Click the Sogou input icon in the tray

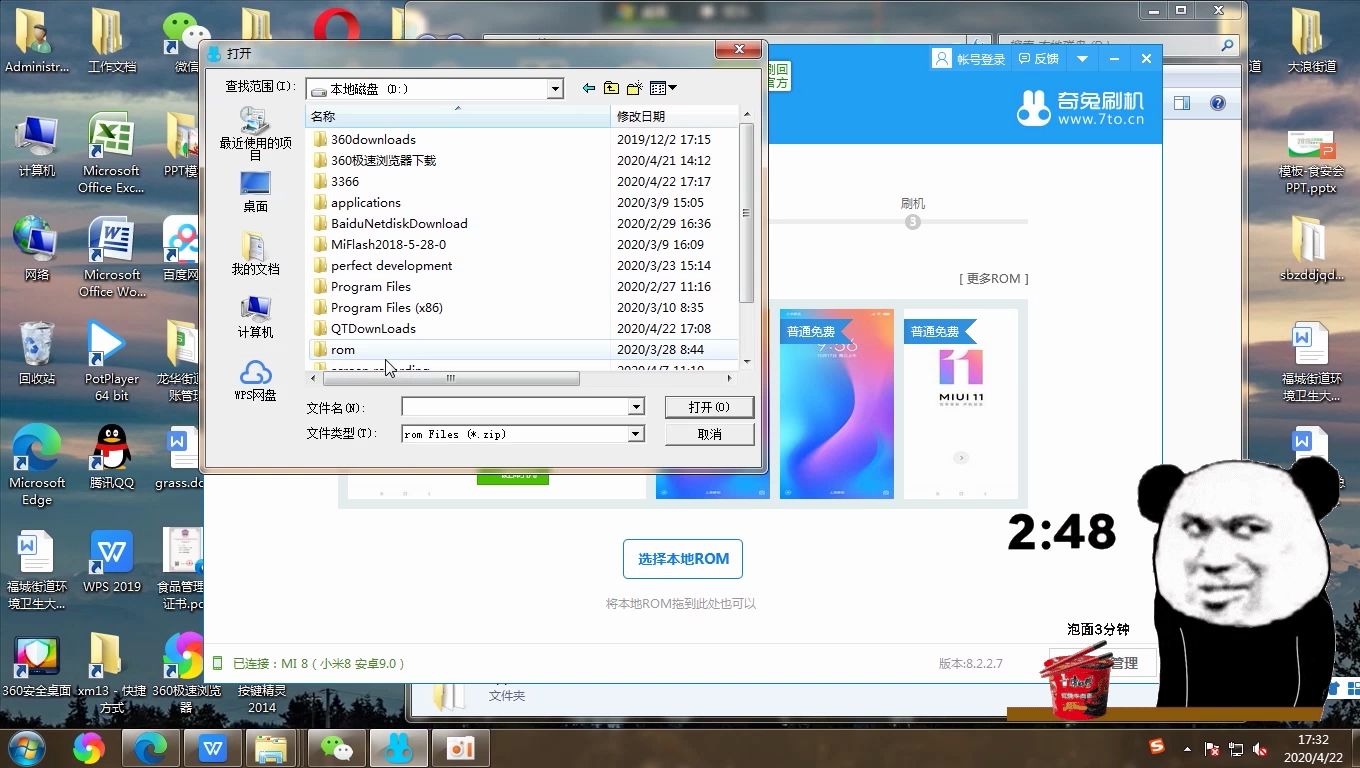click(1157, 747)
